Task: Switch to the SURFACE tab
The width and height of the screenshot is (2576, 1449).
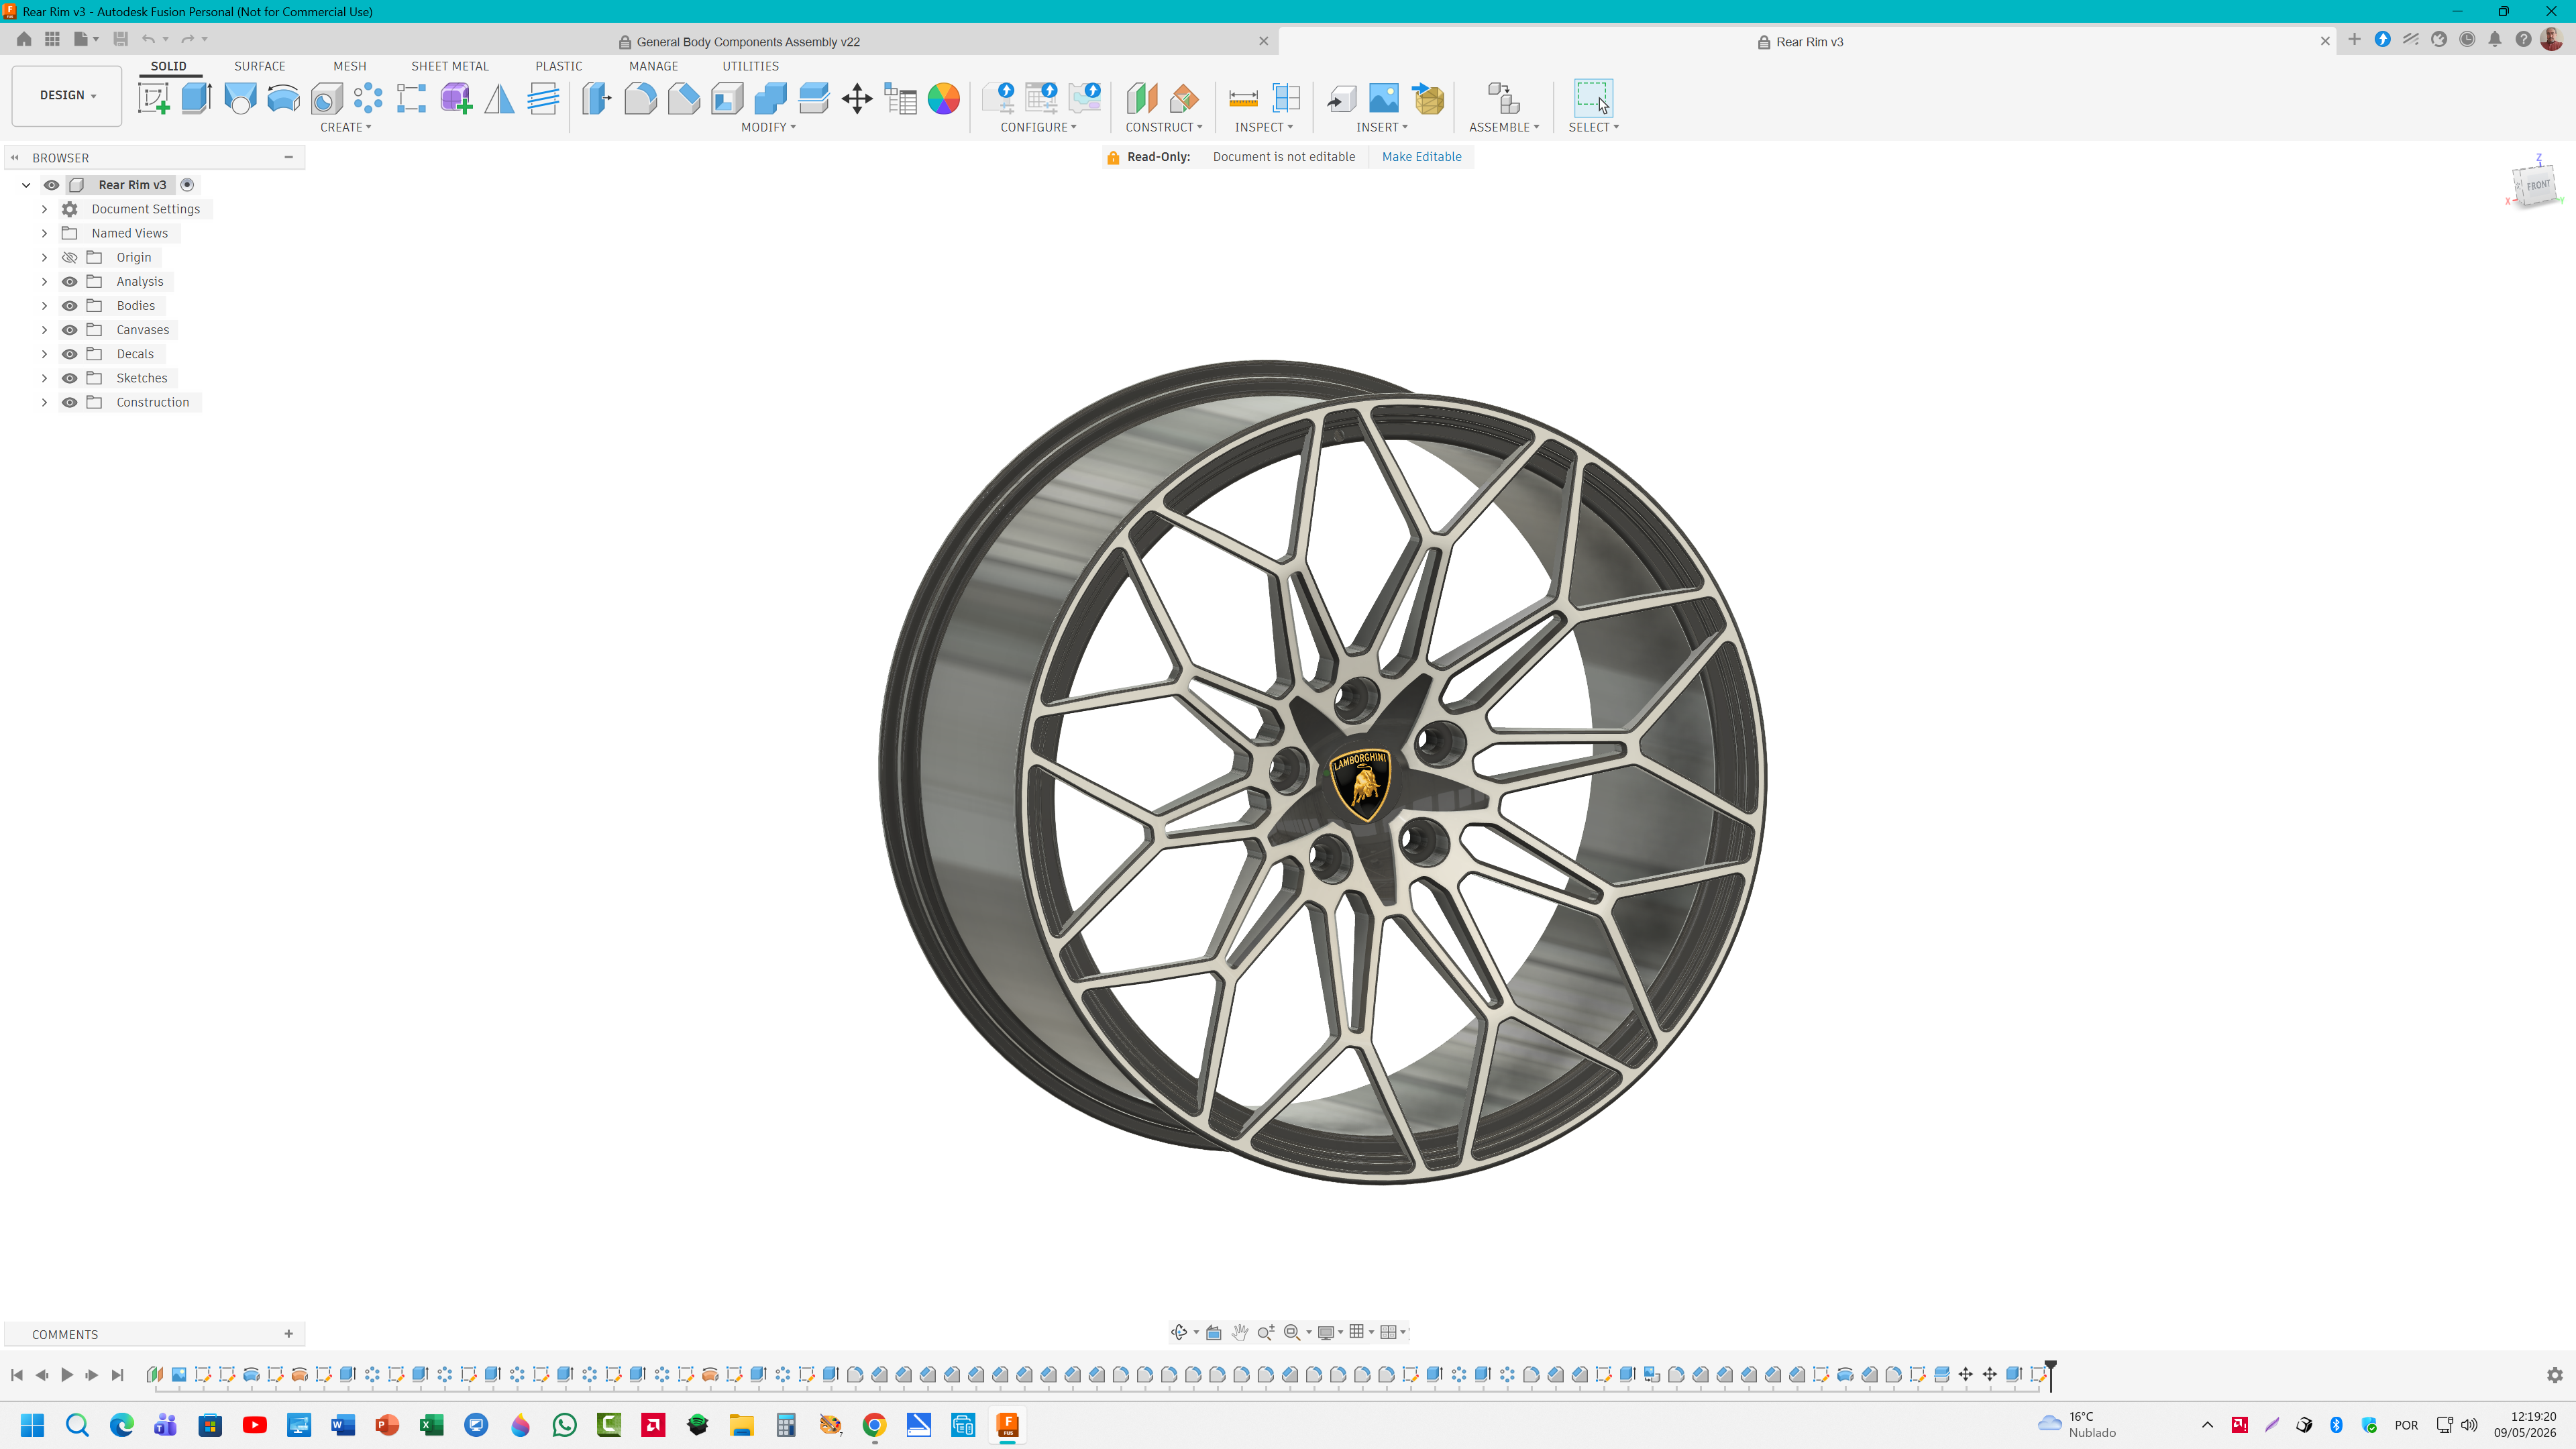Action: coord(260,66)
